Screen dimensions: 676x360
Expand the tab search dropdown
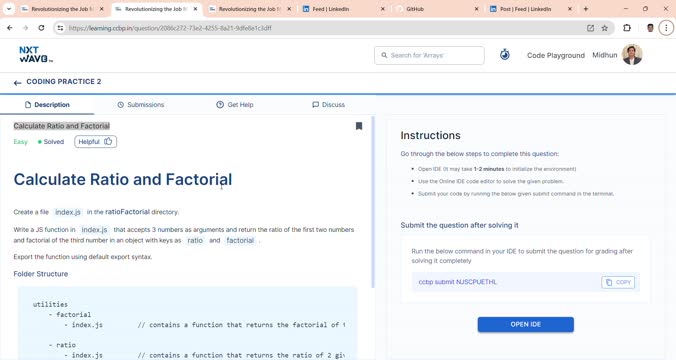pos(9,9)
